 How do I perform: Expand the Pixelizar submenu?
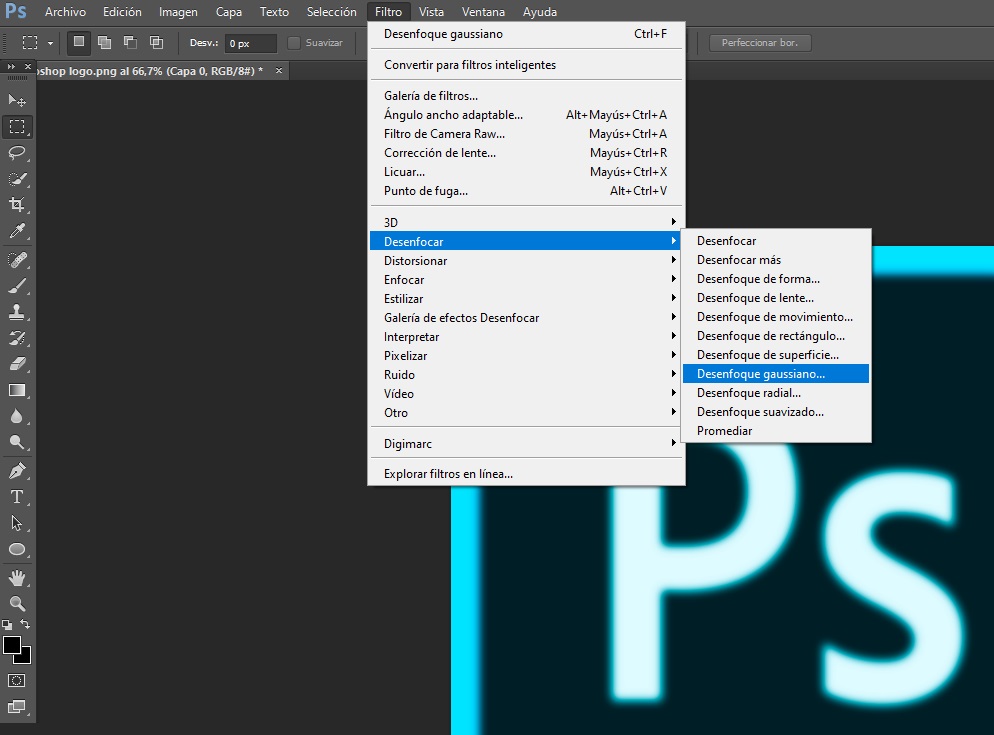525,355
